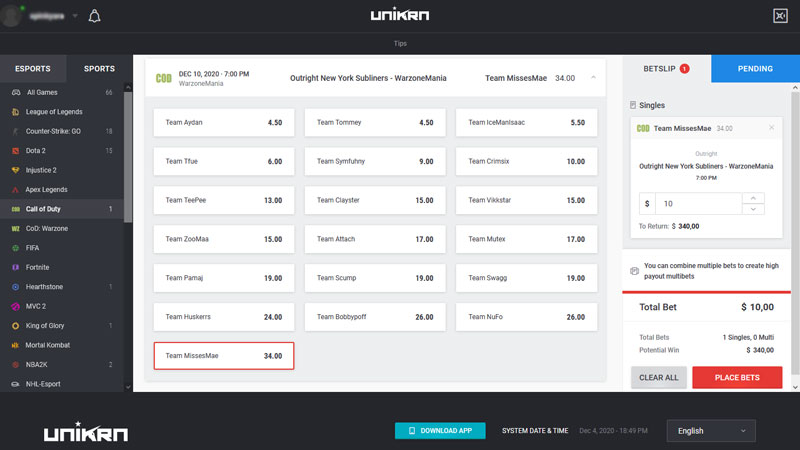Click the PLACE BETS button

pyautogui.click(x=737, y=378)
